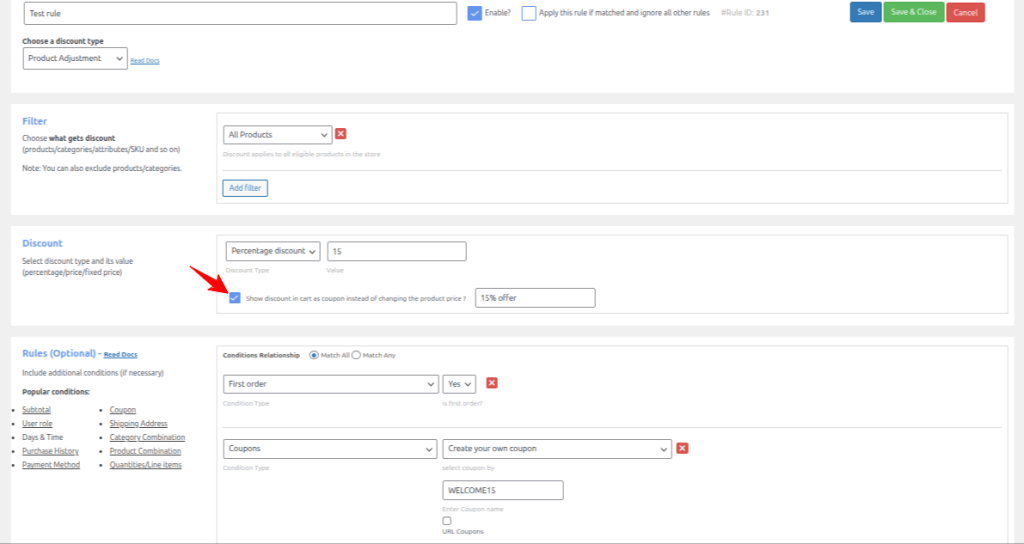This screenshot has width=1024, height=544.
Task: Click the WELCOME15 coupon name field
Action: (x=503, y=490)
